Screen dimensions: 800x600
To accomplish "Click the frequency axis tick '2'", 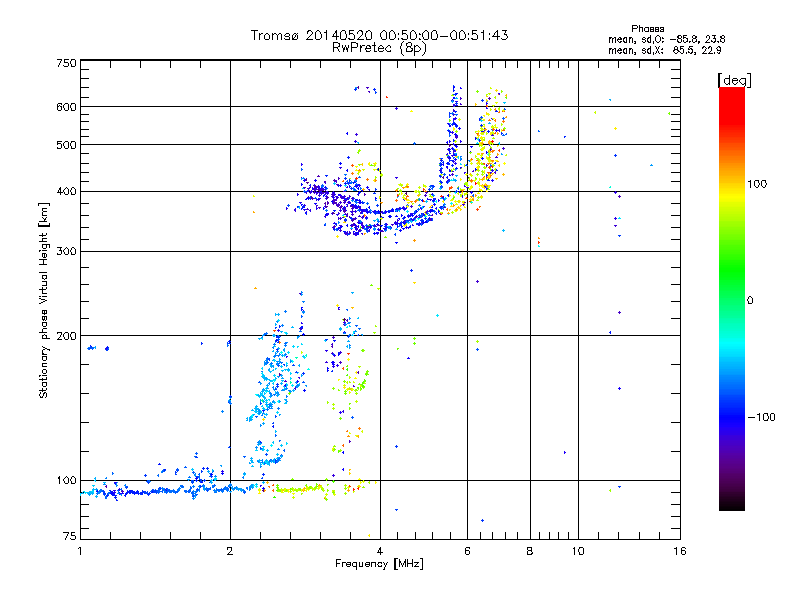I will click(230, 551).
